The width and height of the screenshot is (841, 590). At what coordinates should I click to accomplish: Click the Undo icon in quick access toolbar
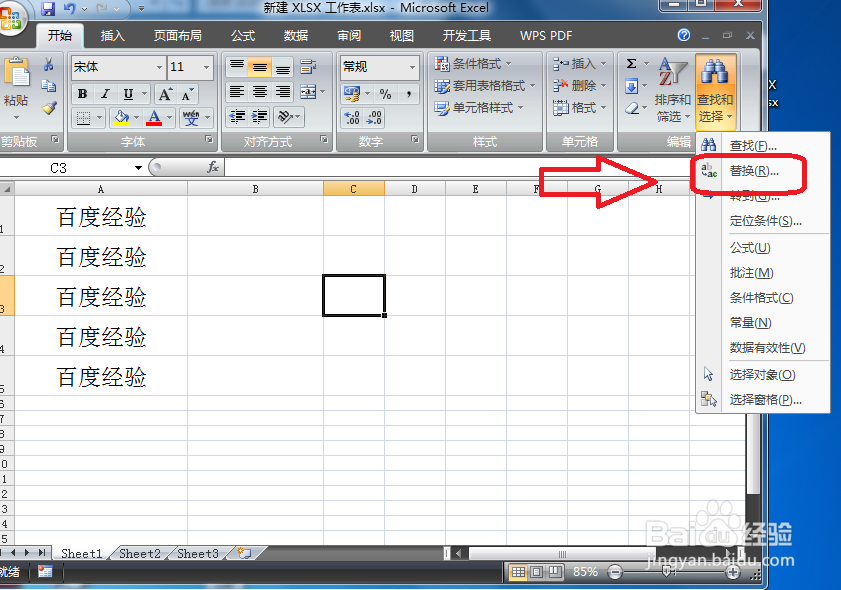point(70,9)
